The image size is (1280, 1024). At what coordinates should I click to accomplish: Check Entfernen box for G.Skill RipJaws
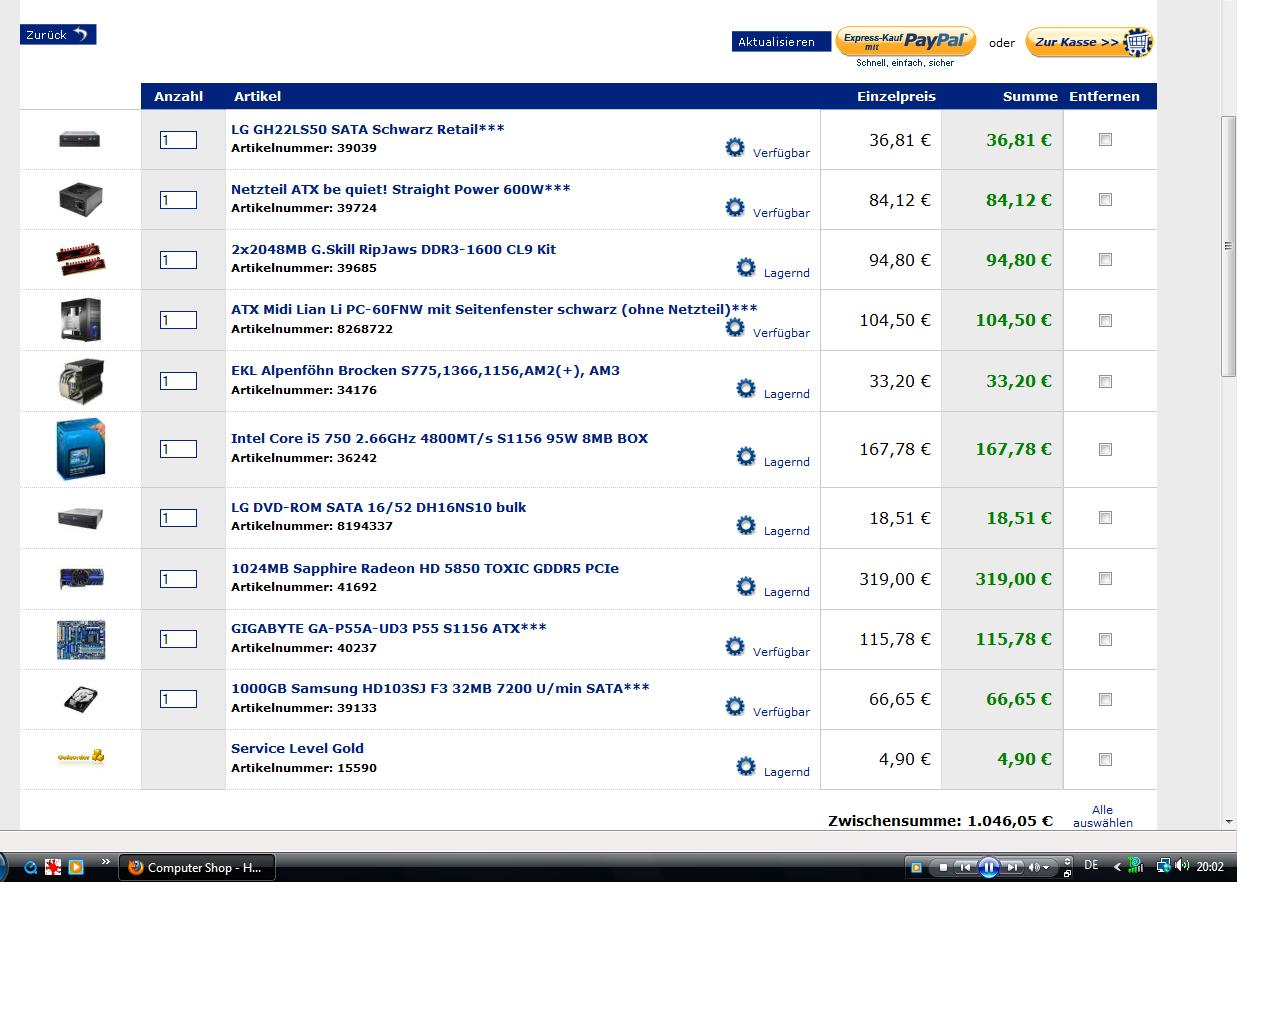coord(1105,260)
